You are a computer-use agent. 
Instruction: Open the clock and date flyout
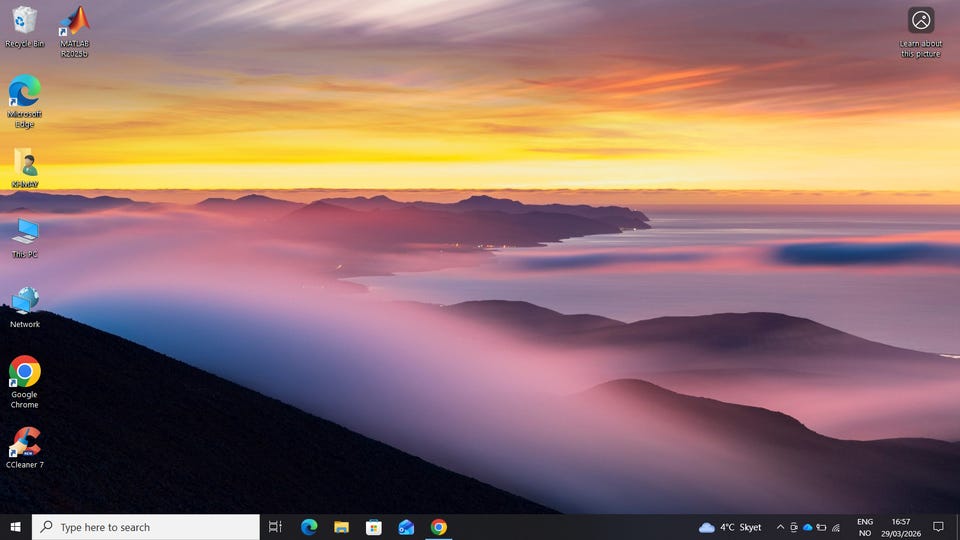tap(900, 527)
